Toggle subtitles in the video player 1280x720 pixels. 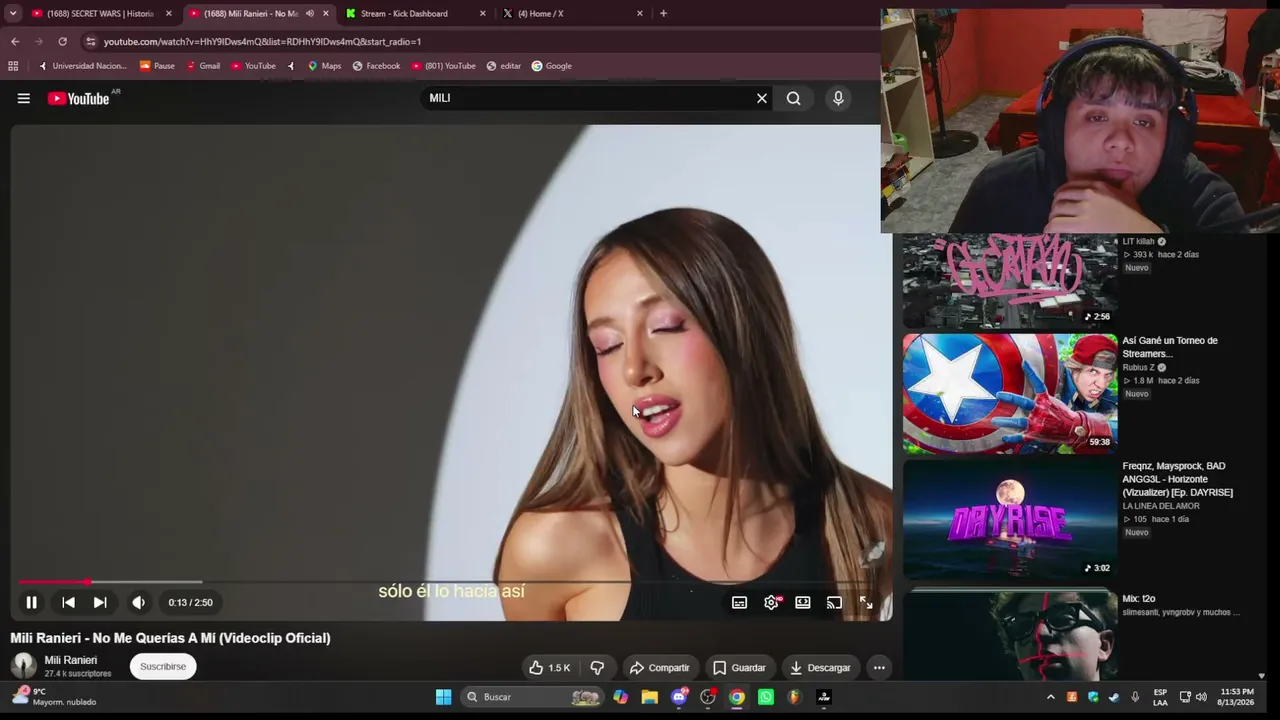tap(739, 602)
